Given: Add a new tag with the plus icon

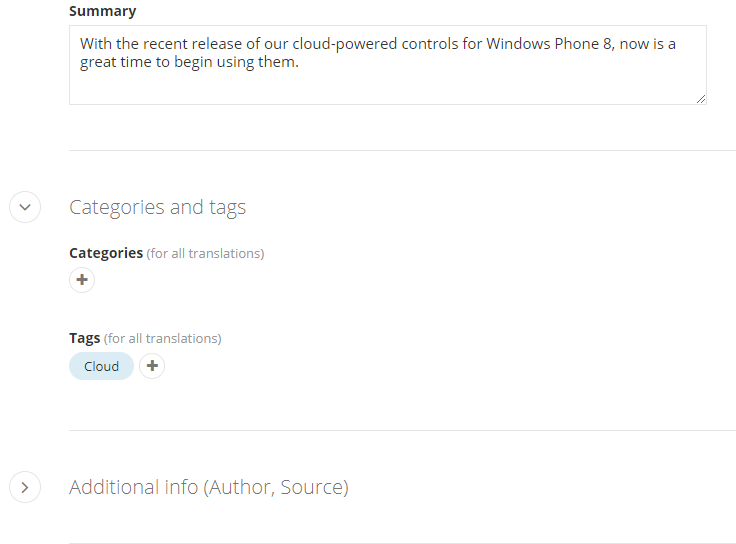Looking at the screenshot, I should coord(152,366).
